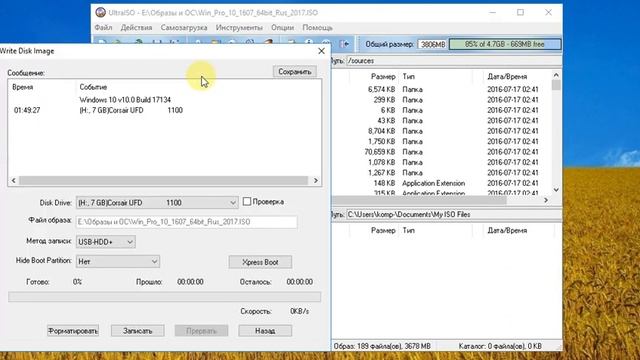Click the /sources path field

point(454,61)
